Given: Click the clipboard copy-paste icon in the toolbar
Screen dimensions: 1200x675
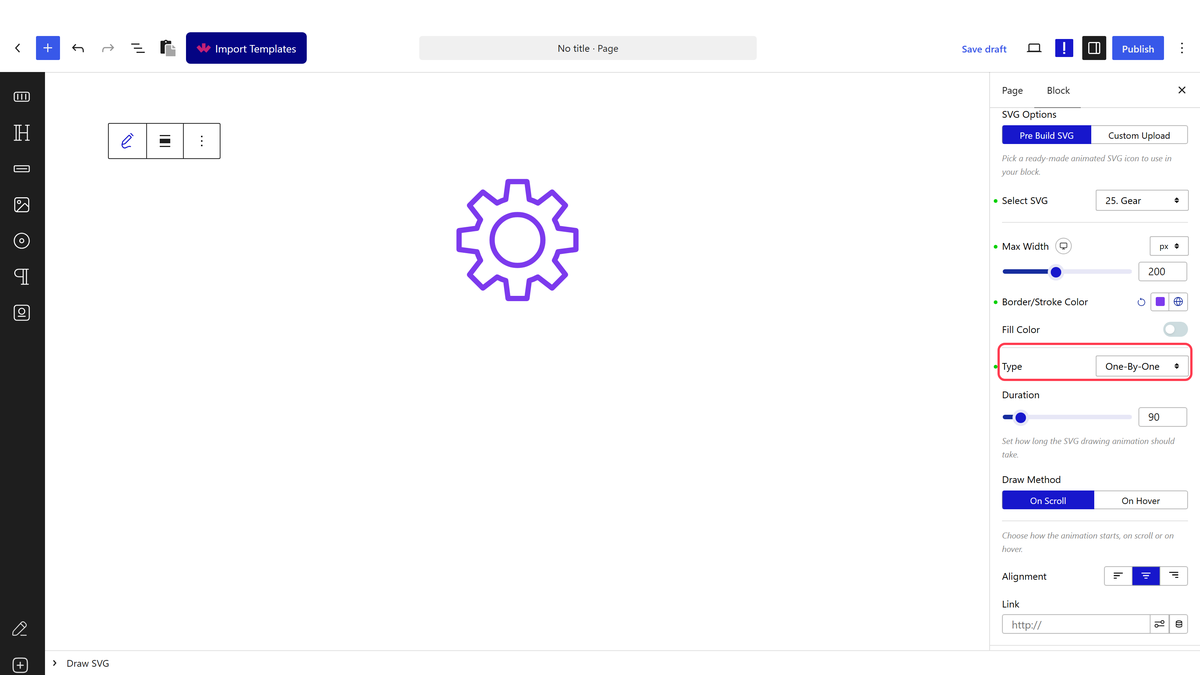Looking at the screenshot, I should (168, 48).
